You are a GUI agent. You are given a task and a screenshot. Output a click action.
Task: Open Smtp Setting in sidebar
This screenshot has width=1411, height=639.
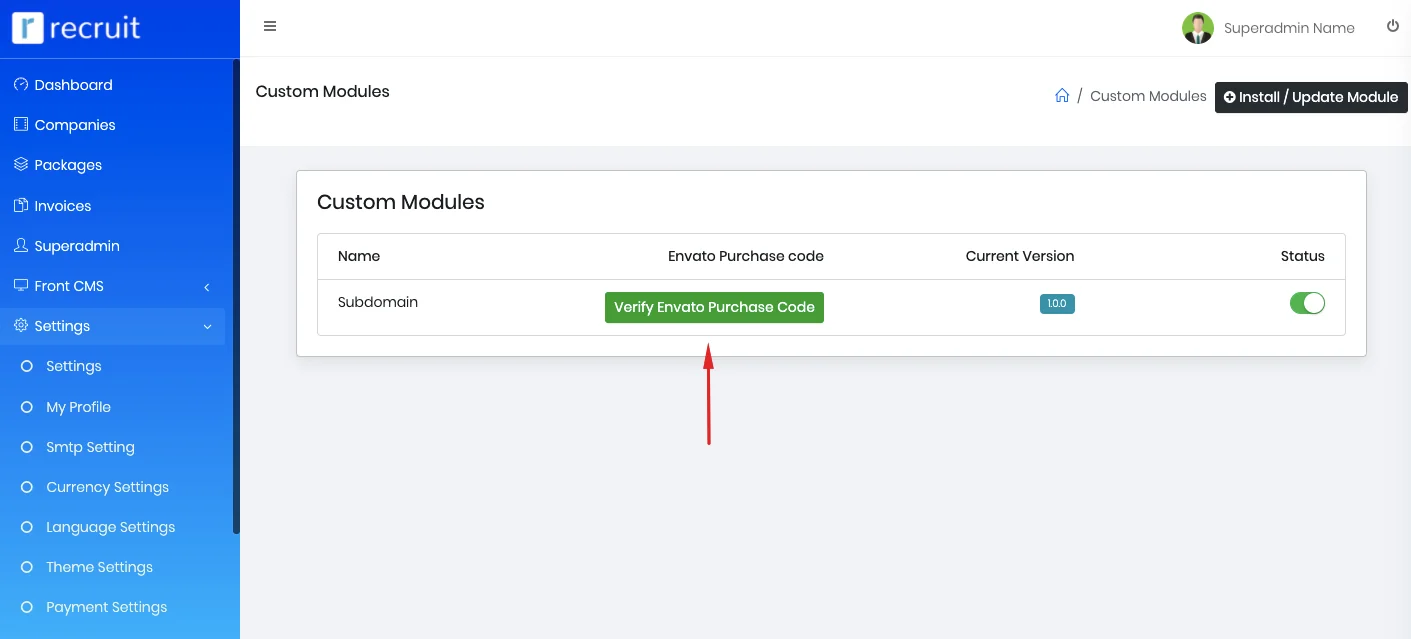[90, 447]
